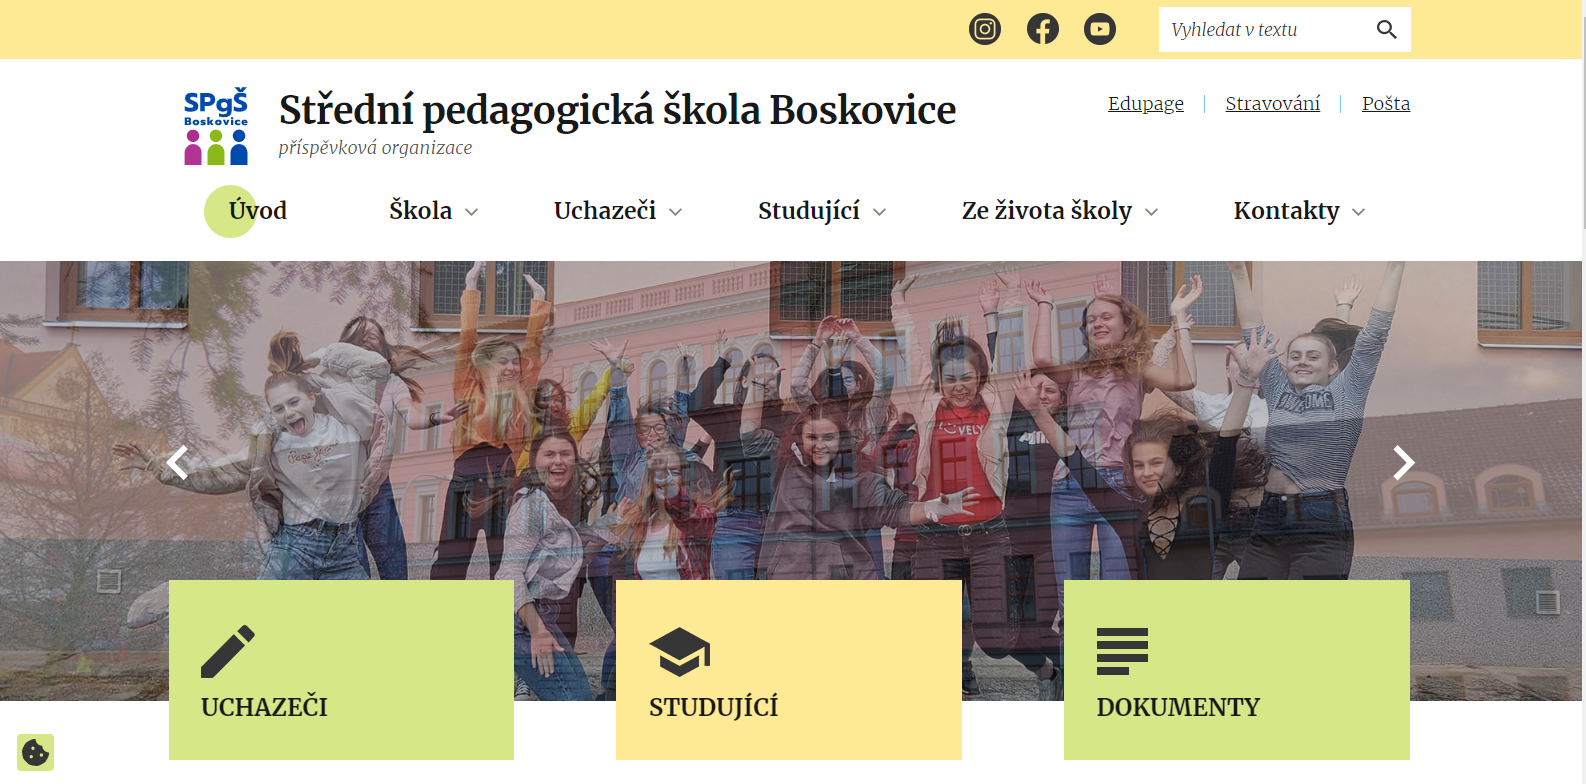Open the school's Facebook page icon
The image size is (1586, 784).
pos(1043,29)
